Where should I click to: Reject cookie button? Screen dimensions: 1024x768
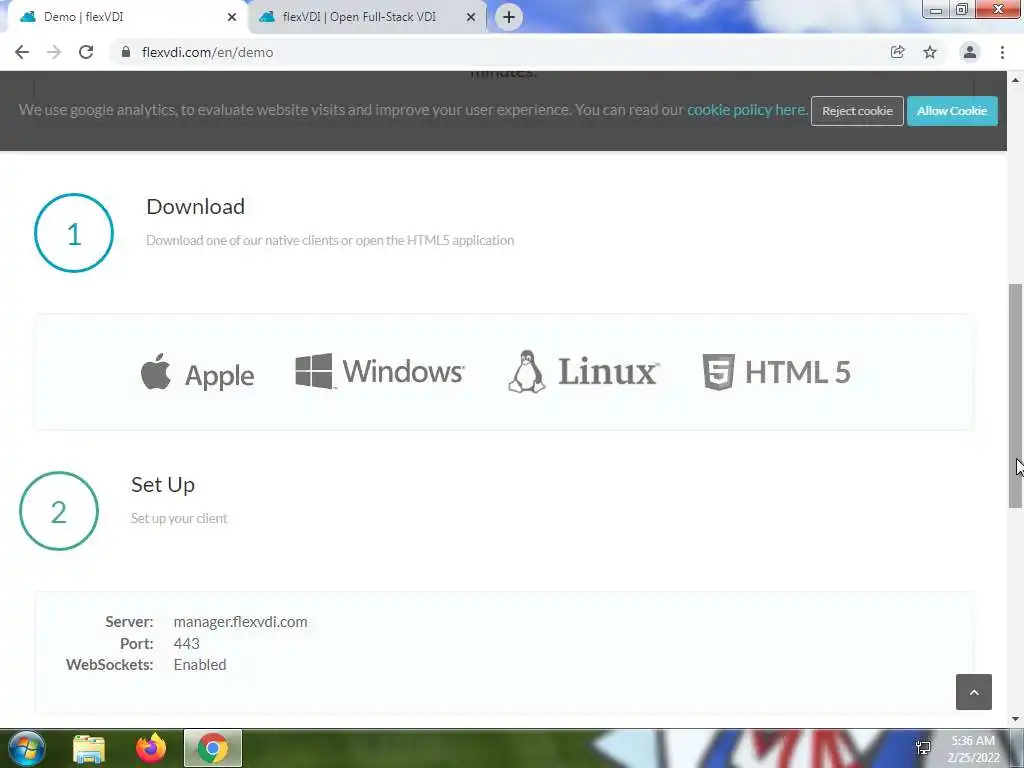click(x=857, y=111)
